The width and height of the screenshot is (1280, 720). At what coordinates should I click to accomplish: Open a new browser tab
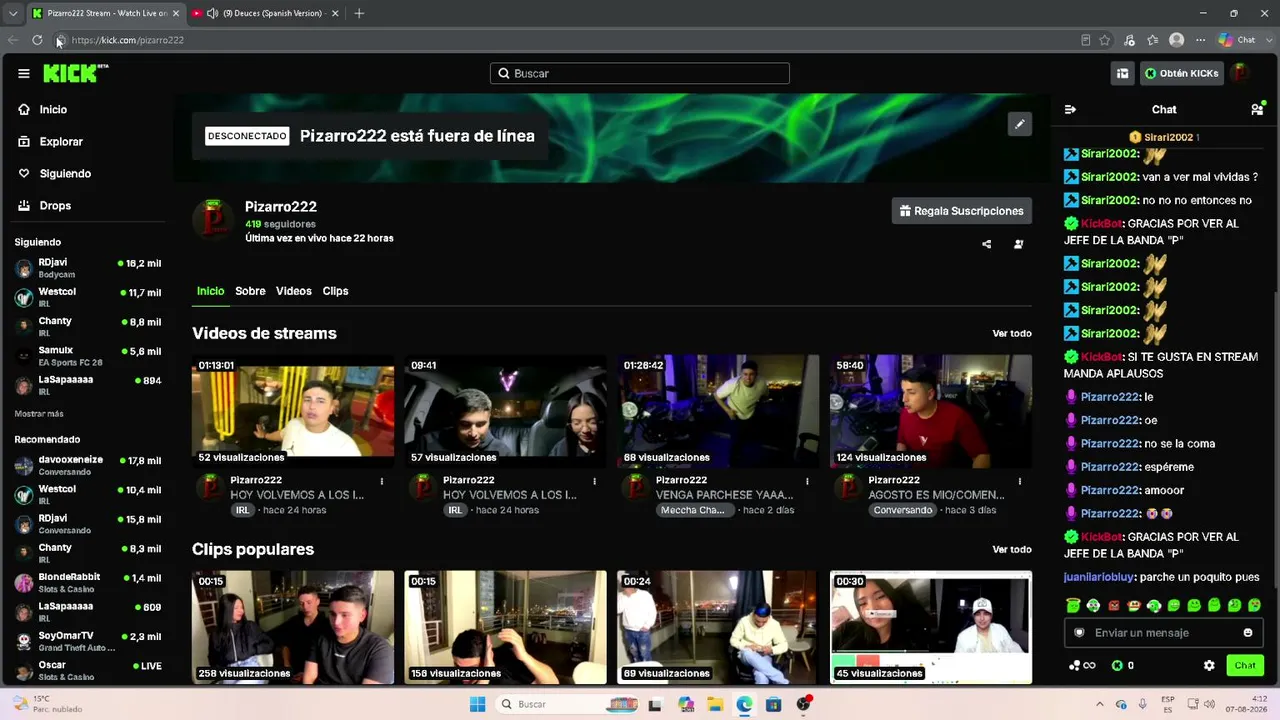(359, 13)
